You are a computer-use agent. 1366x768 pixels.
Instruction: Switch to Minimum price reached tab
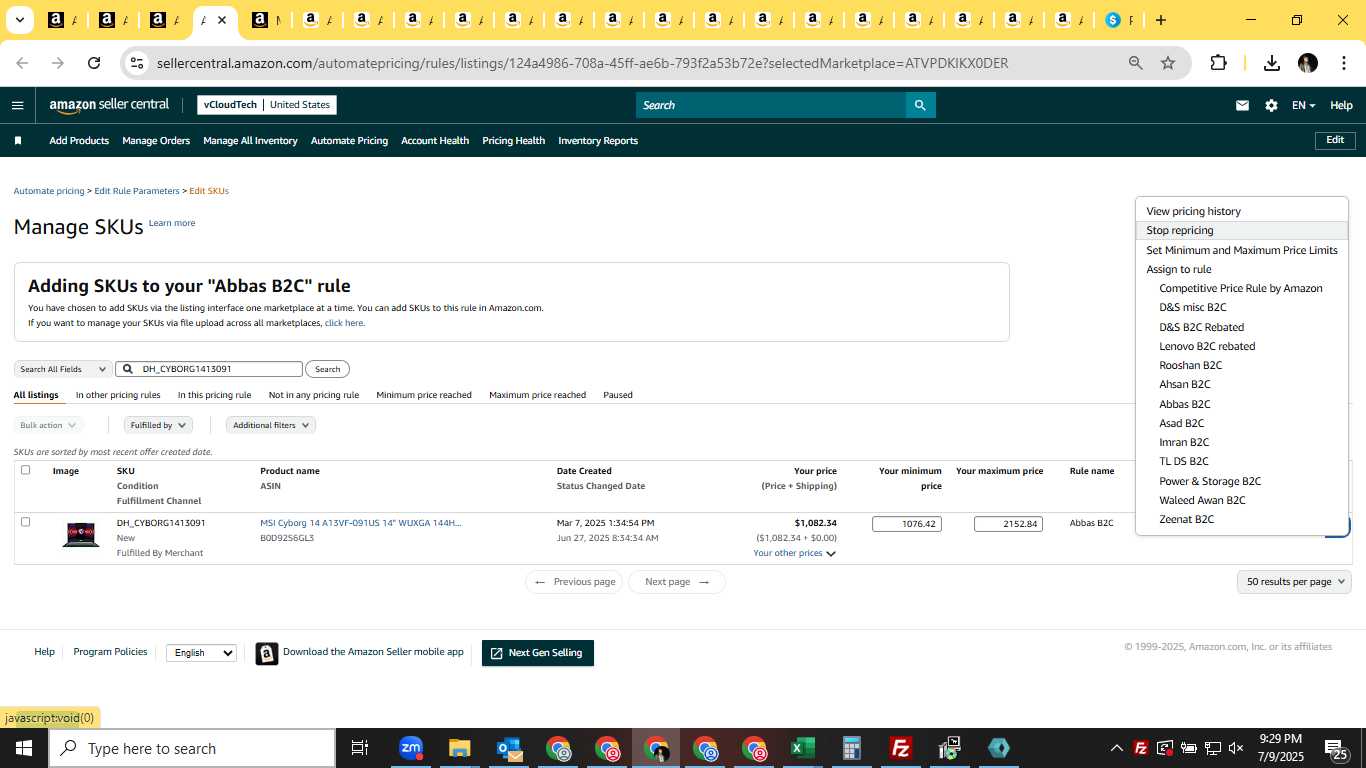coord(424,395)
